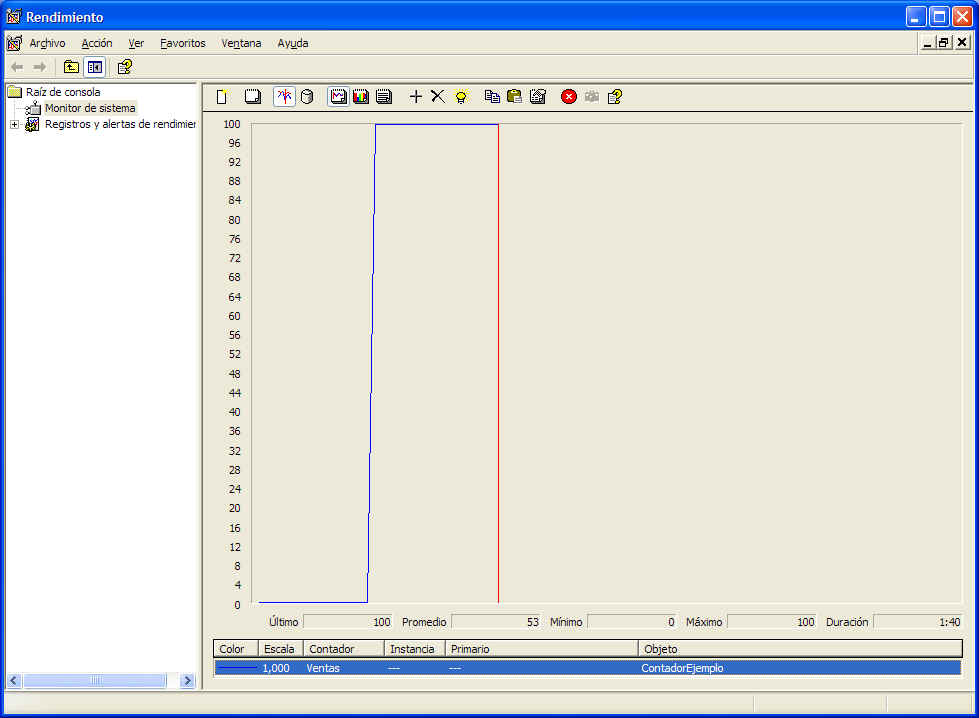Viewport: 979px width, 718px height.
Task: Delete selected counter with X icon
Action: [437, 97]
